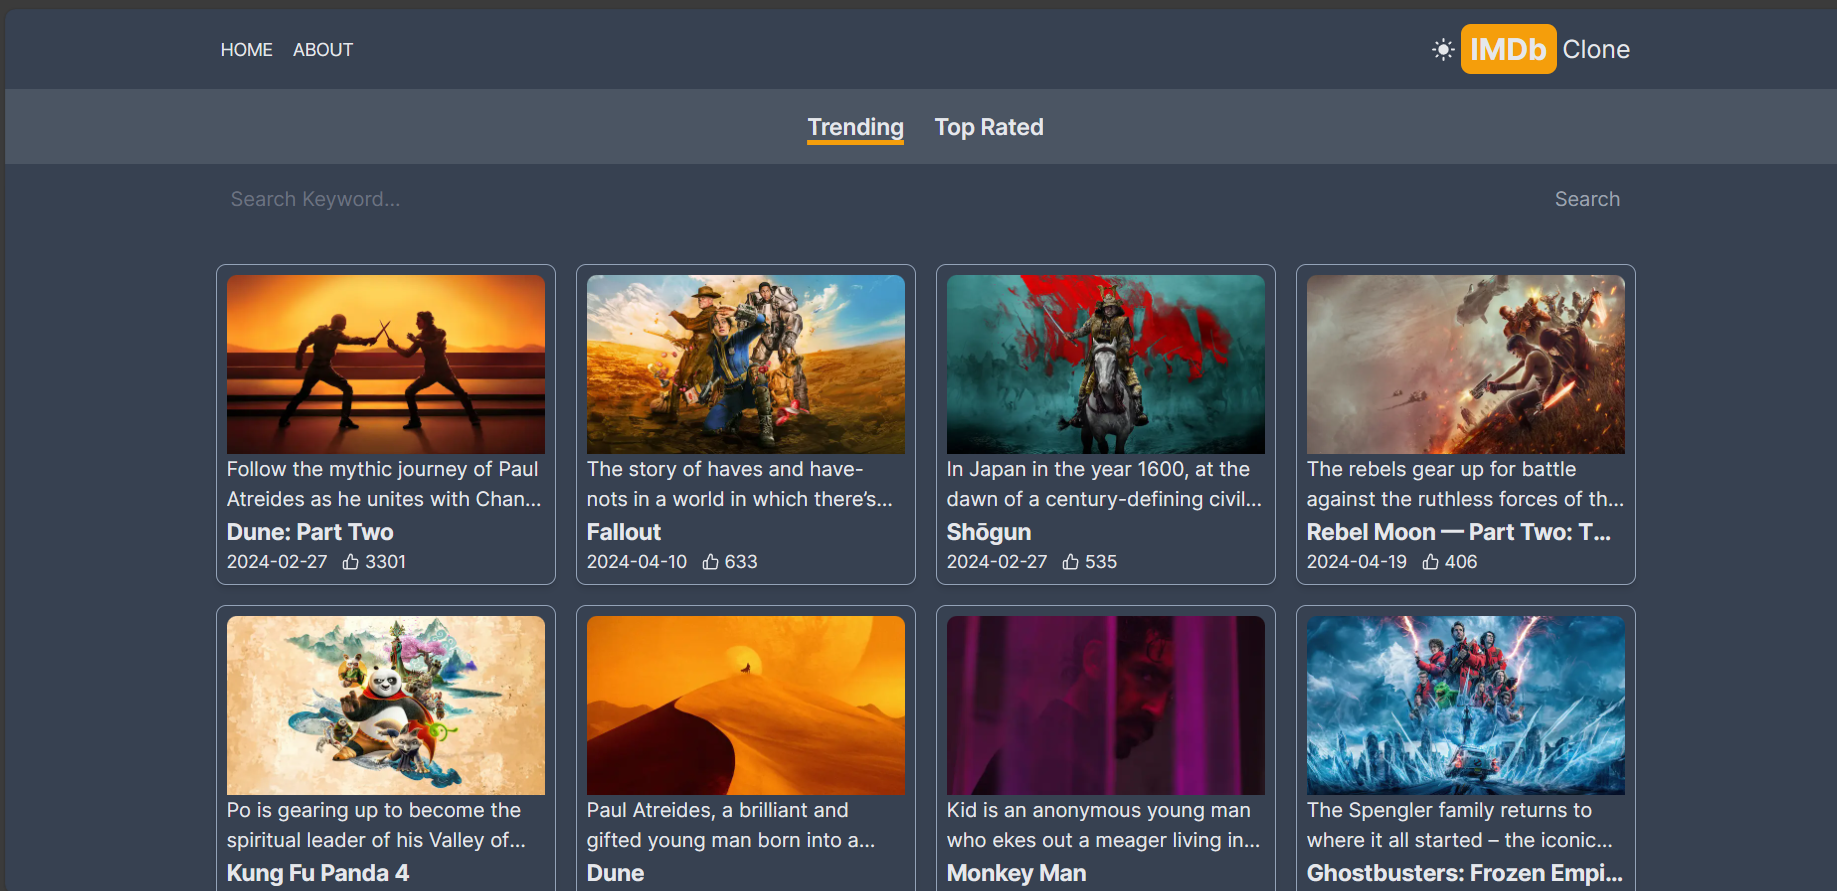Click the like icon on Rebel Moon card
Image resolution: width=1837 pixels, height=891 pixels.
[1431, 562]
